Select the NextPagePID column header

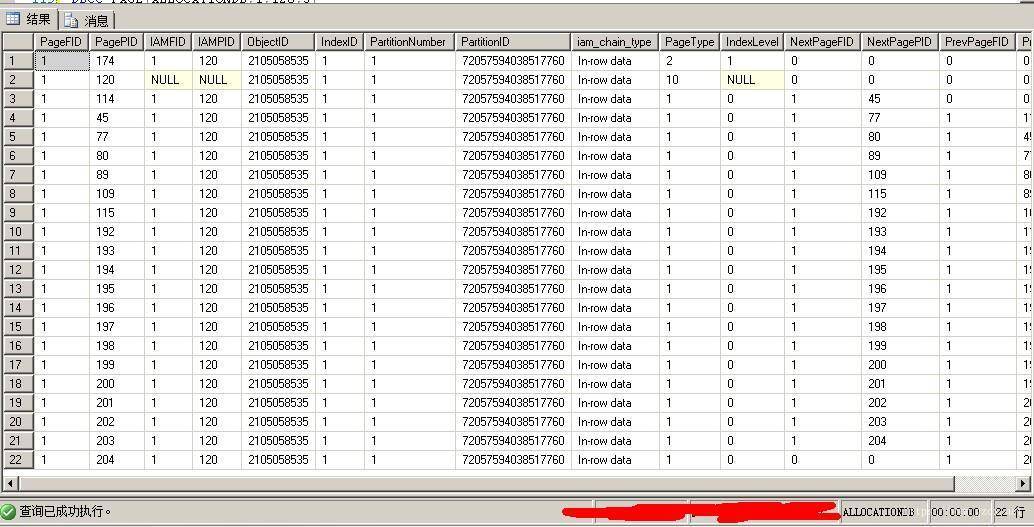point(900,42)
